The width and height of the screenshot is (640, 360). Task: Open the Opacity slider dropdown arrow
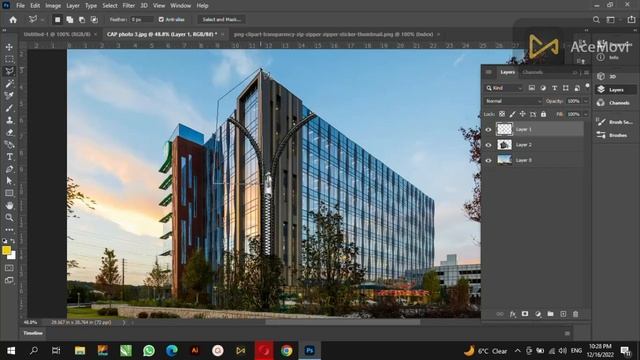click(586, 101)
